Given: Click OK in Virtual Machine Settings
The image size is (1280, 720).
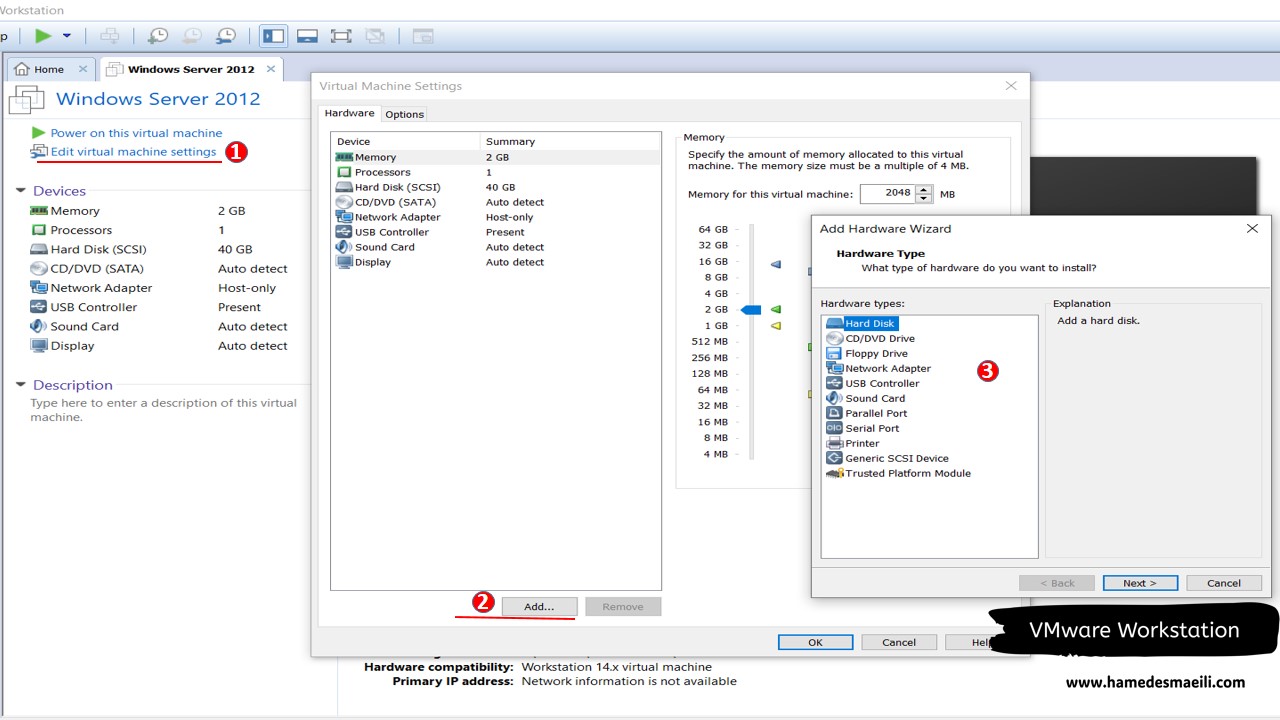Looking at the screenshot, I should point(815,642).
